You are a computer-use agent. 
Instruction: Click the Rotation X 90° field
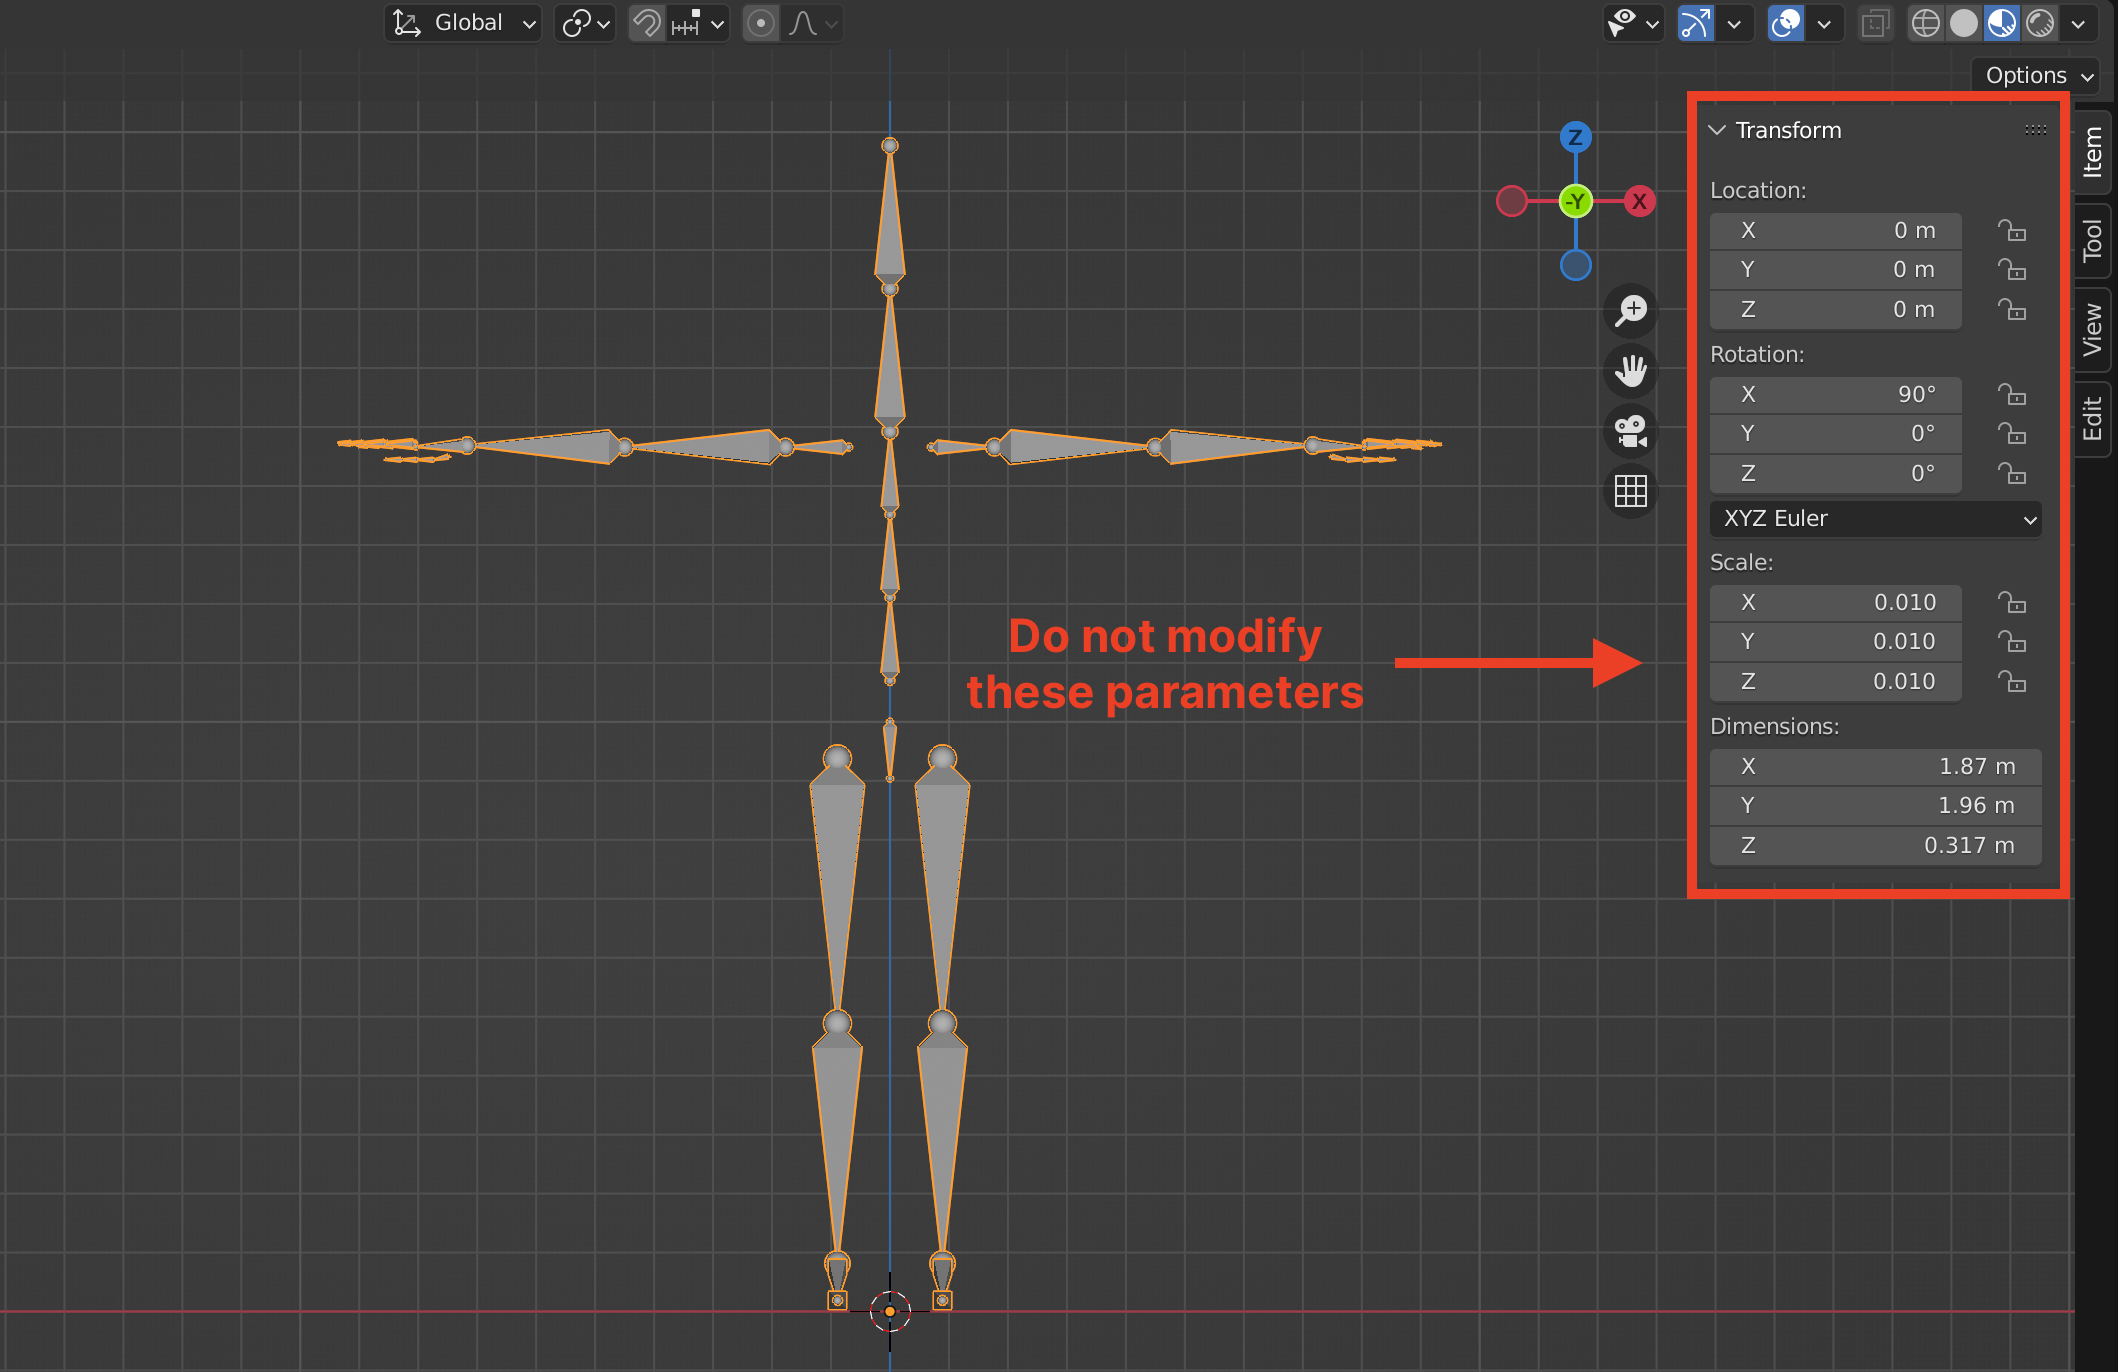click(1835, 394)
